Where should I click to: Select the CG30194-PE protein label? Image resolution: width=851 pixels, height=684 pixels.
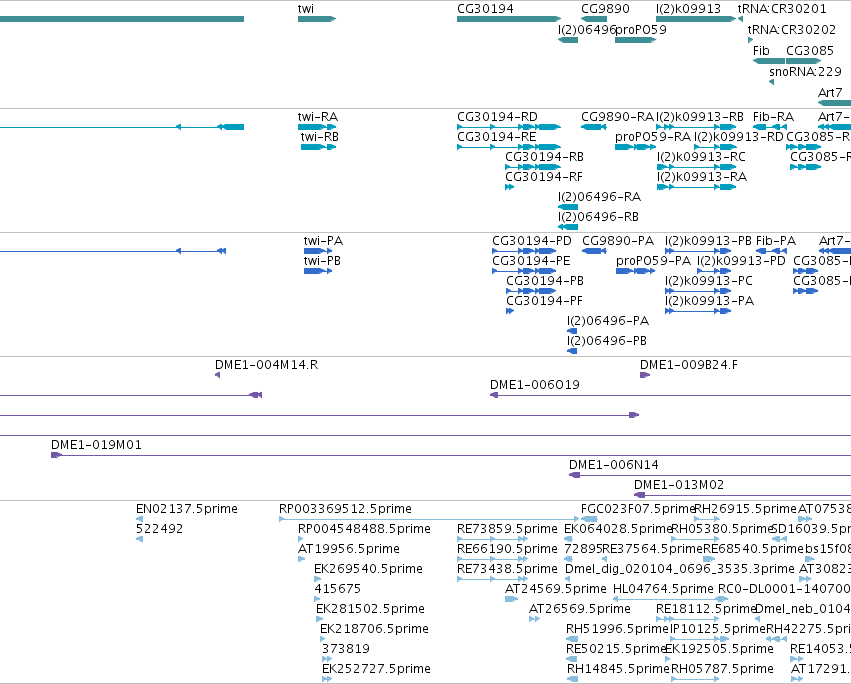[x=531, y=261]
